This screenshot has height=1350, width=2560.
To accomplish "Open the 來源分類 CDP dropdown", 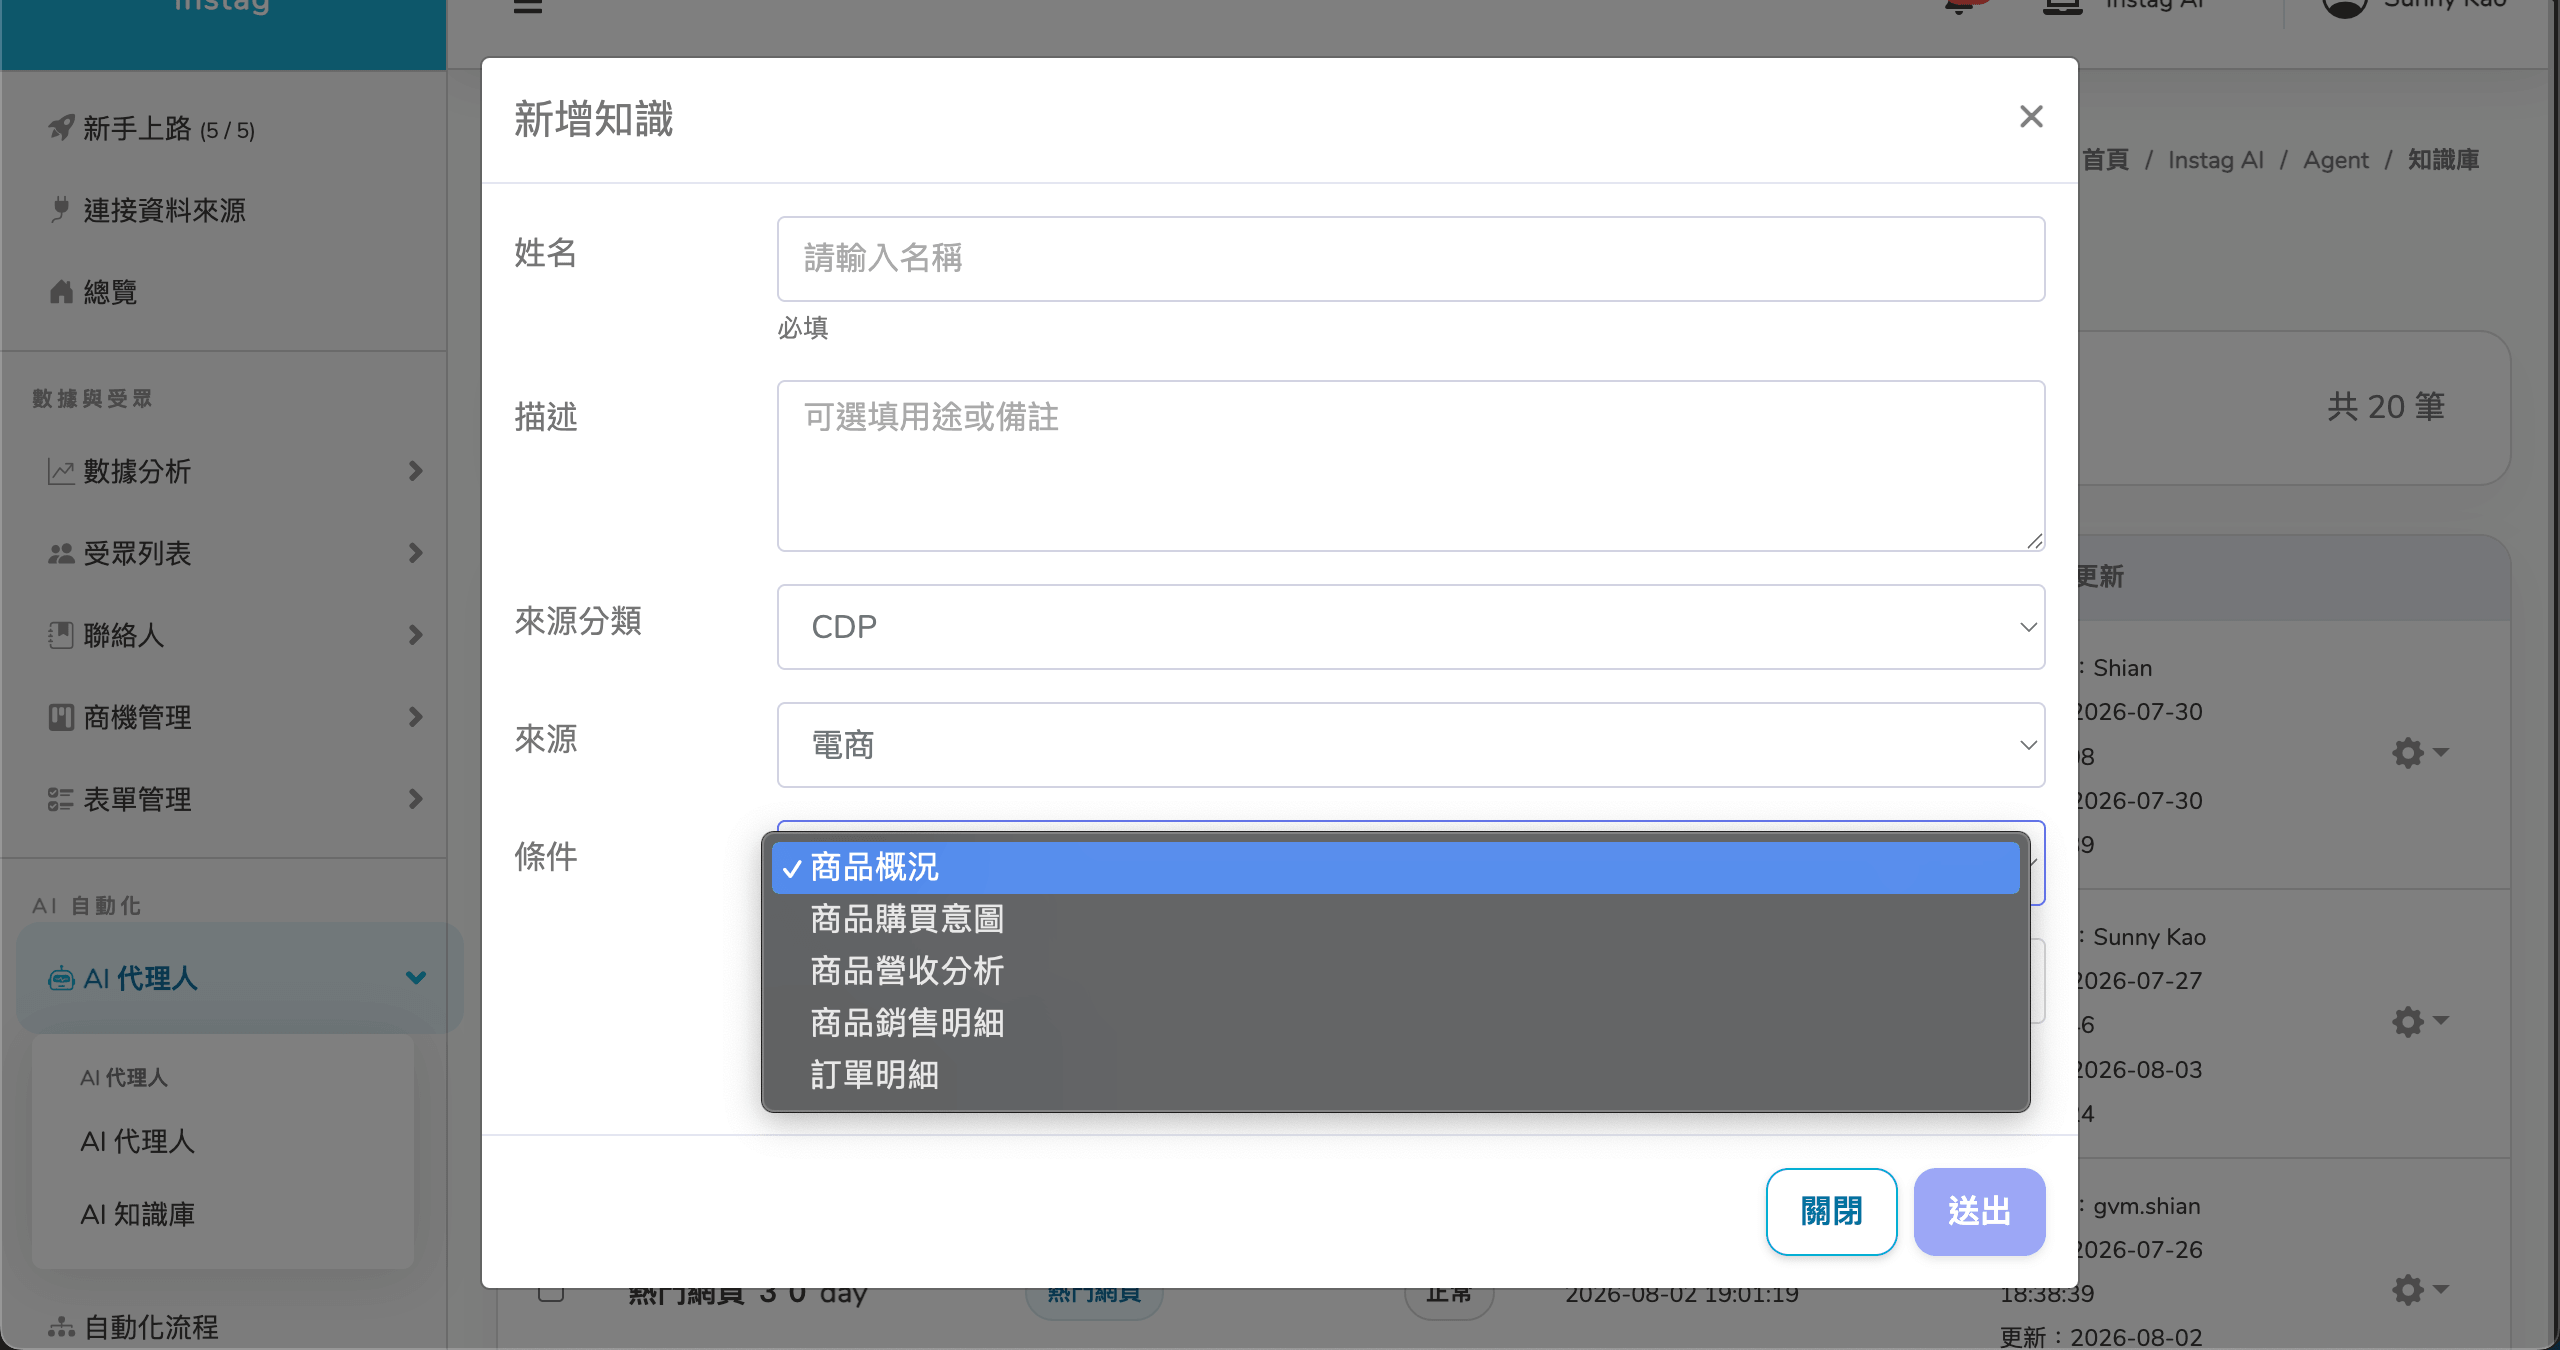I will pyautogui.click(x=1411, y=627).
